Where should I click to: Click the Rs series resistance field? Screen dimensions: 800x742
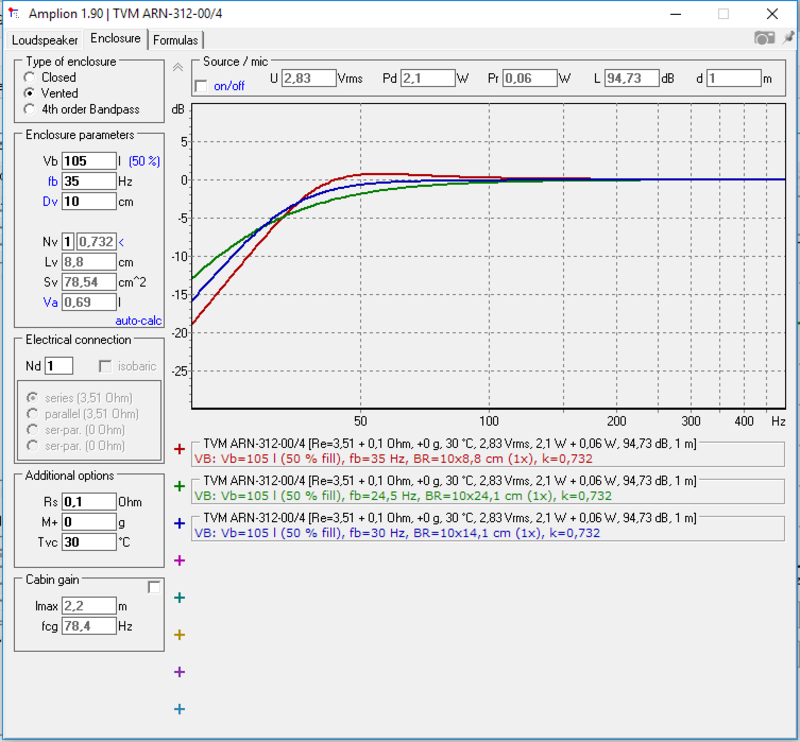[89, 502]
